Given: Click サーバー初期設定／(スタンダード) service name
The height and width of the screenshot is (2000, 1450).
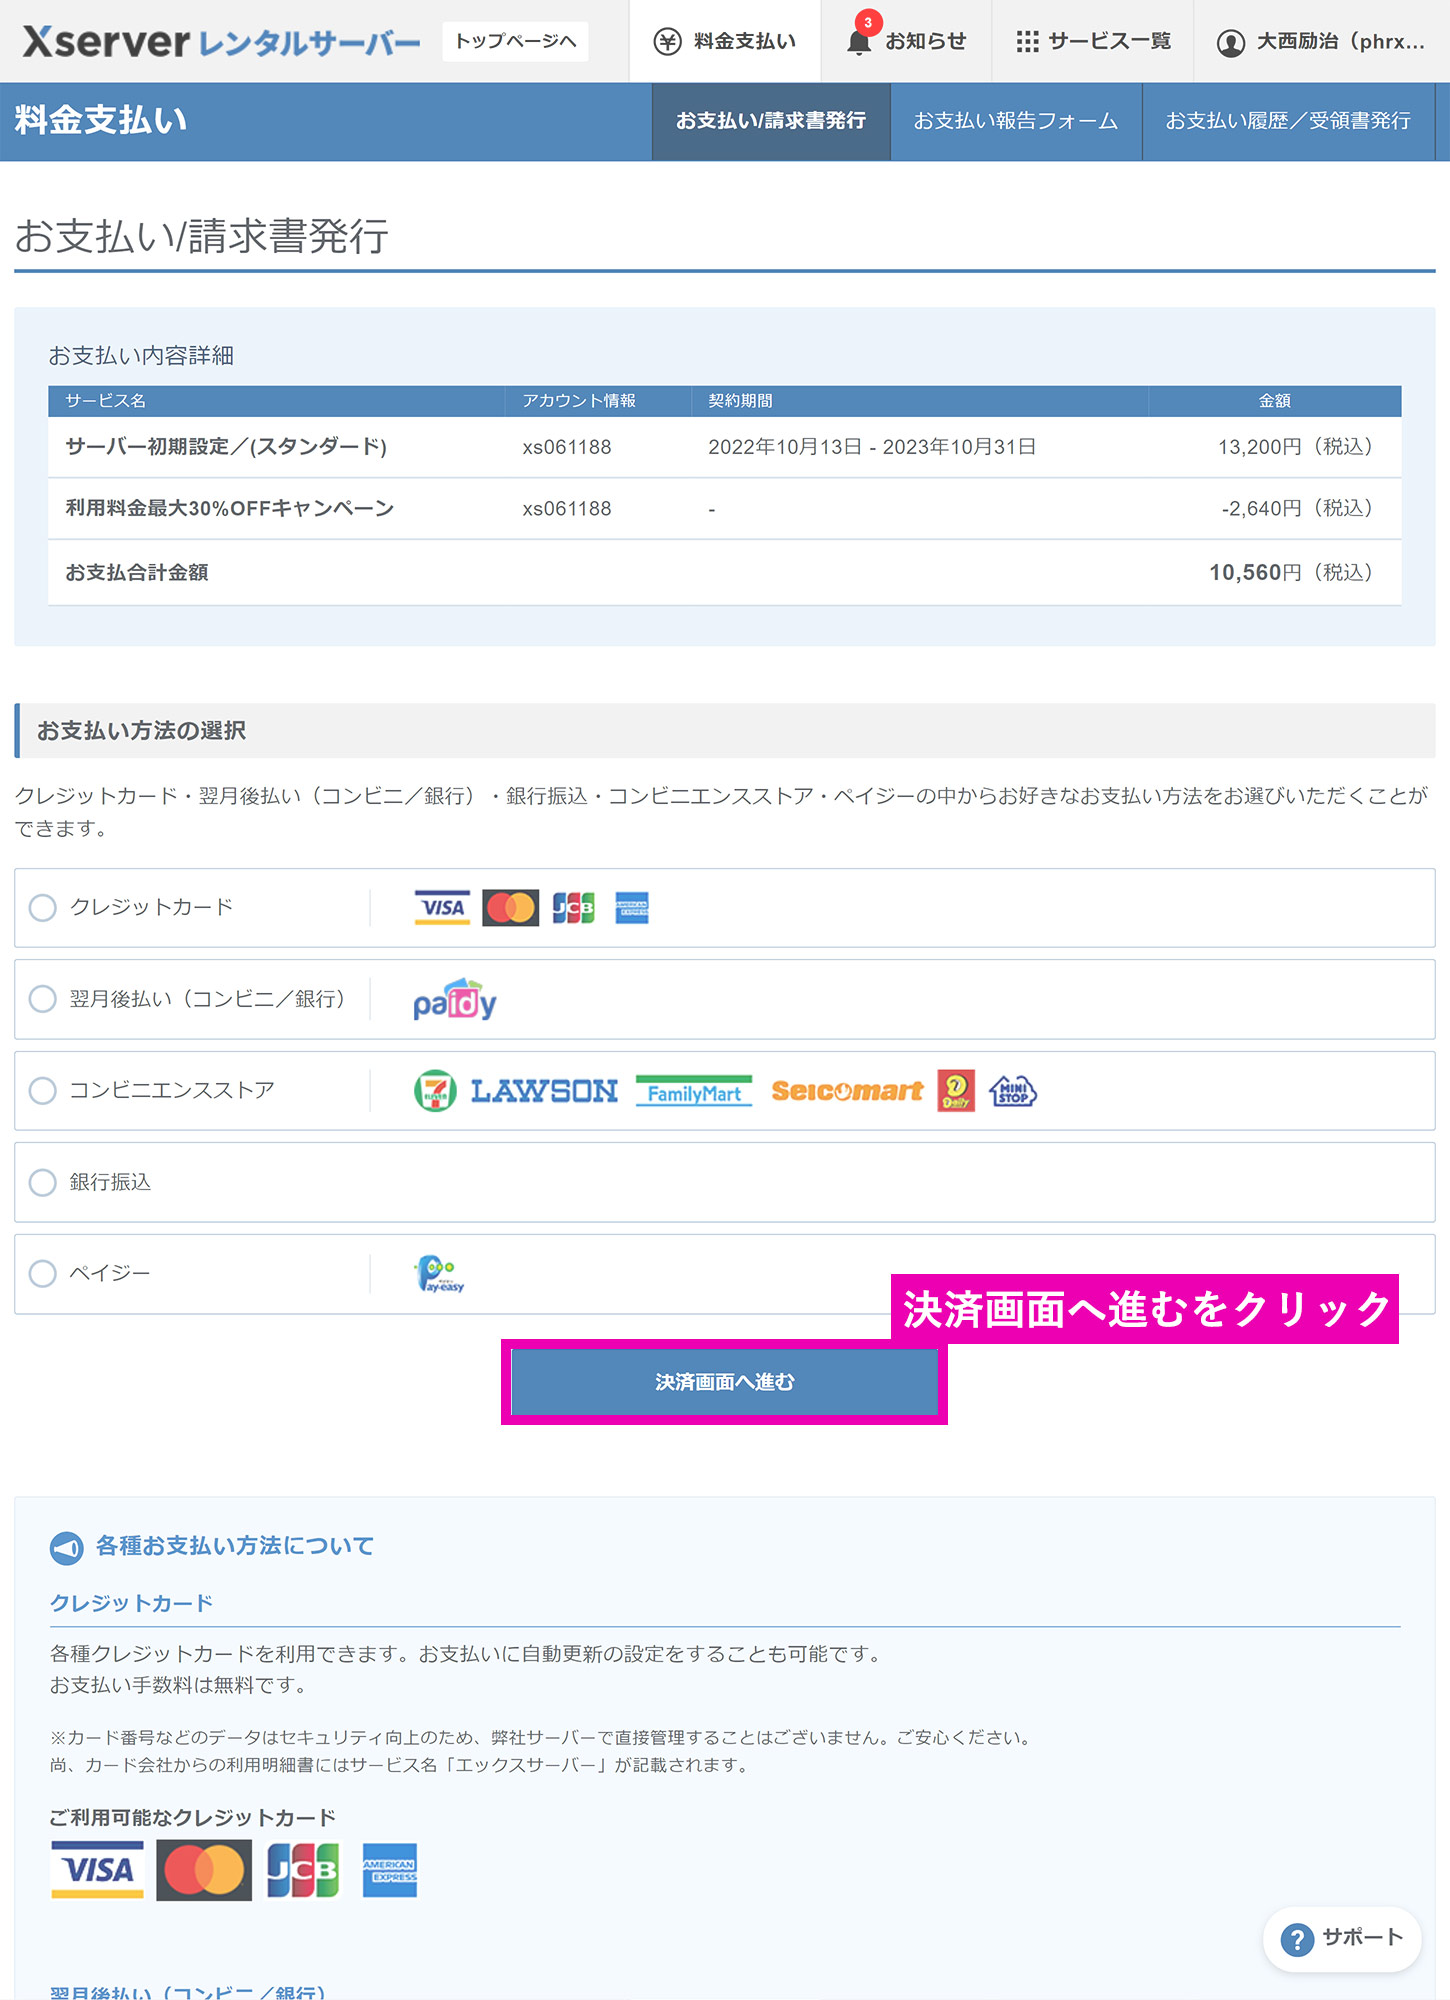Looking at the screenshot, I should pyautogui.click(x=226, y=447).
